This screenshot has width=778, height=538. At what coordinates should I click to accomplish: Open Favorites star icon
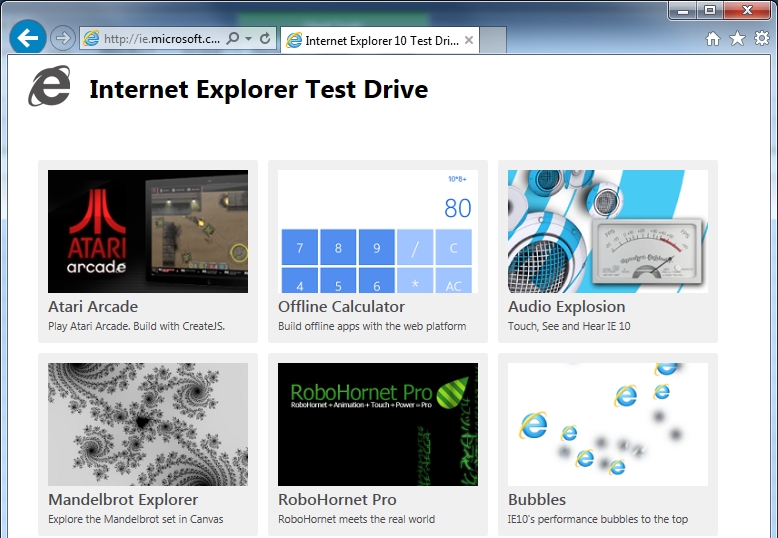(738, 39)
